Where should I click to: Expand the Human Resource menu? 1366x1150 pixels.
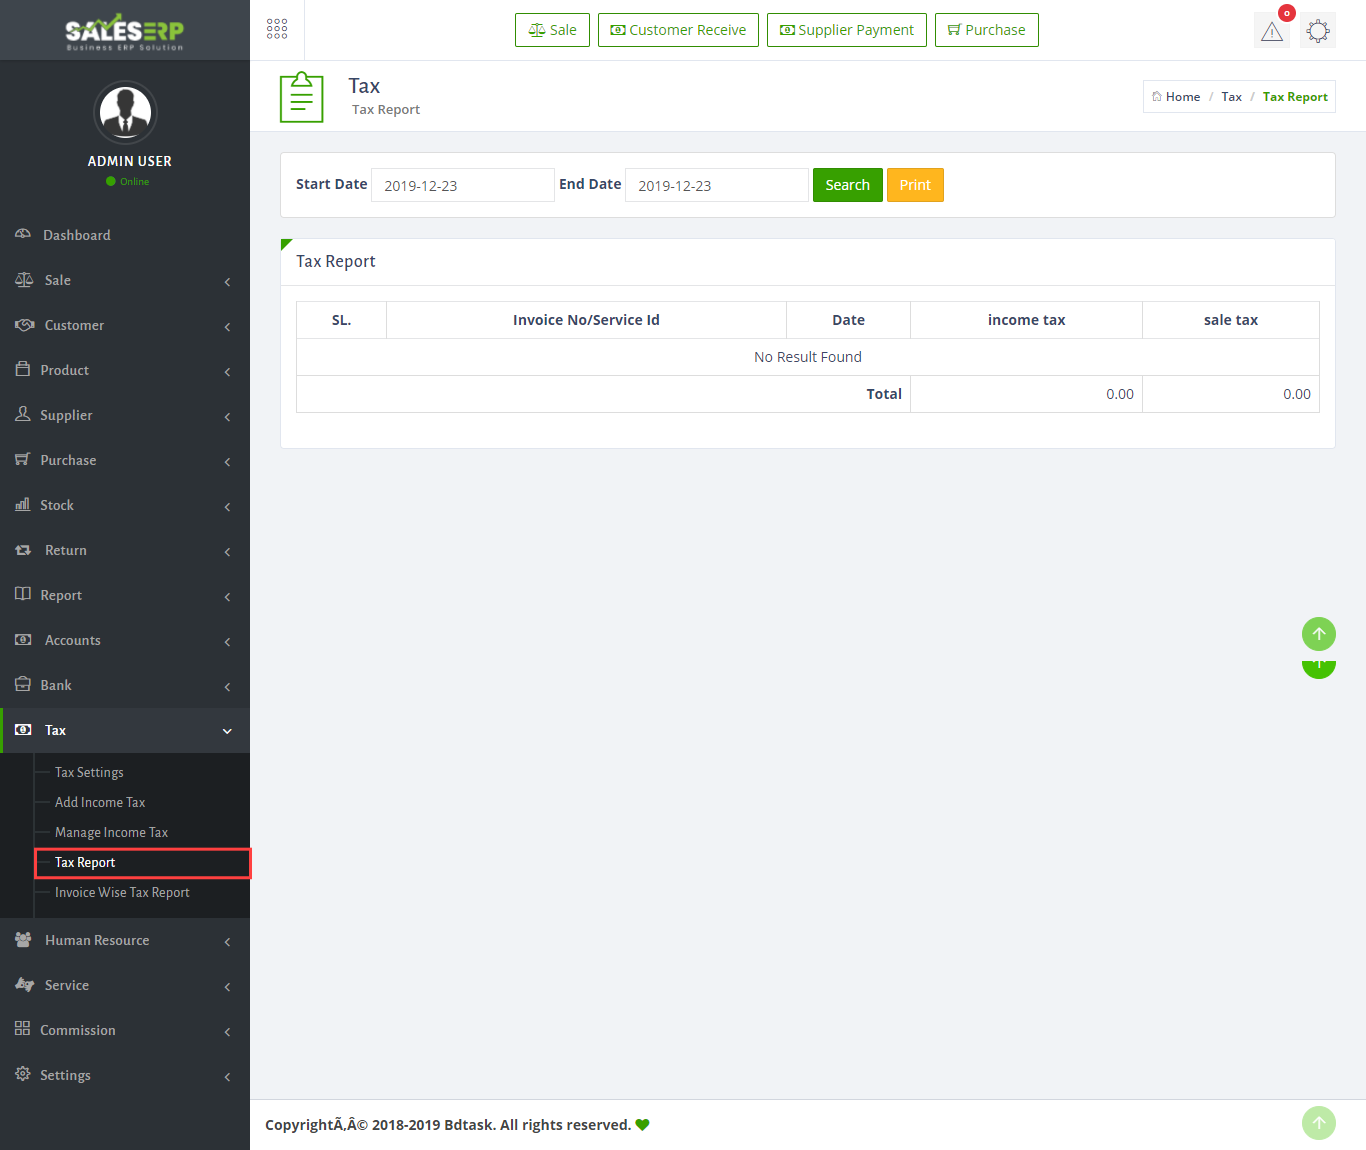[125, 940]
